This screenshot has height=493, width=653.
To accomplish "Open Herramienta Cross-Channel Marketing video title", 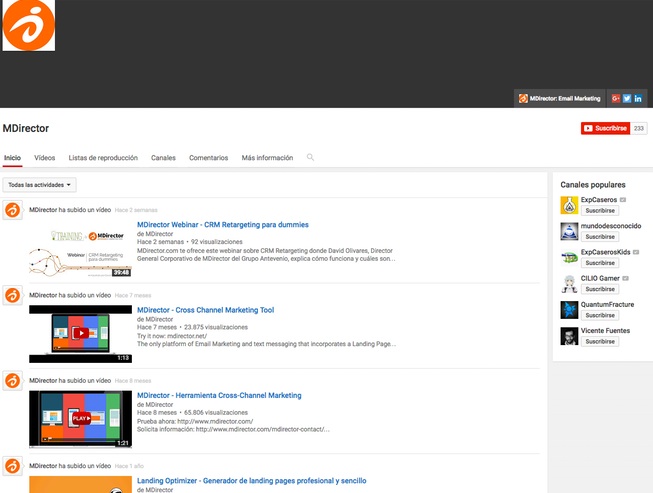I will point(219,396).
